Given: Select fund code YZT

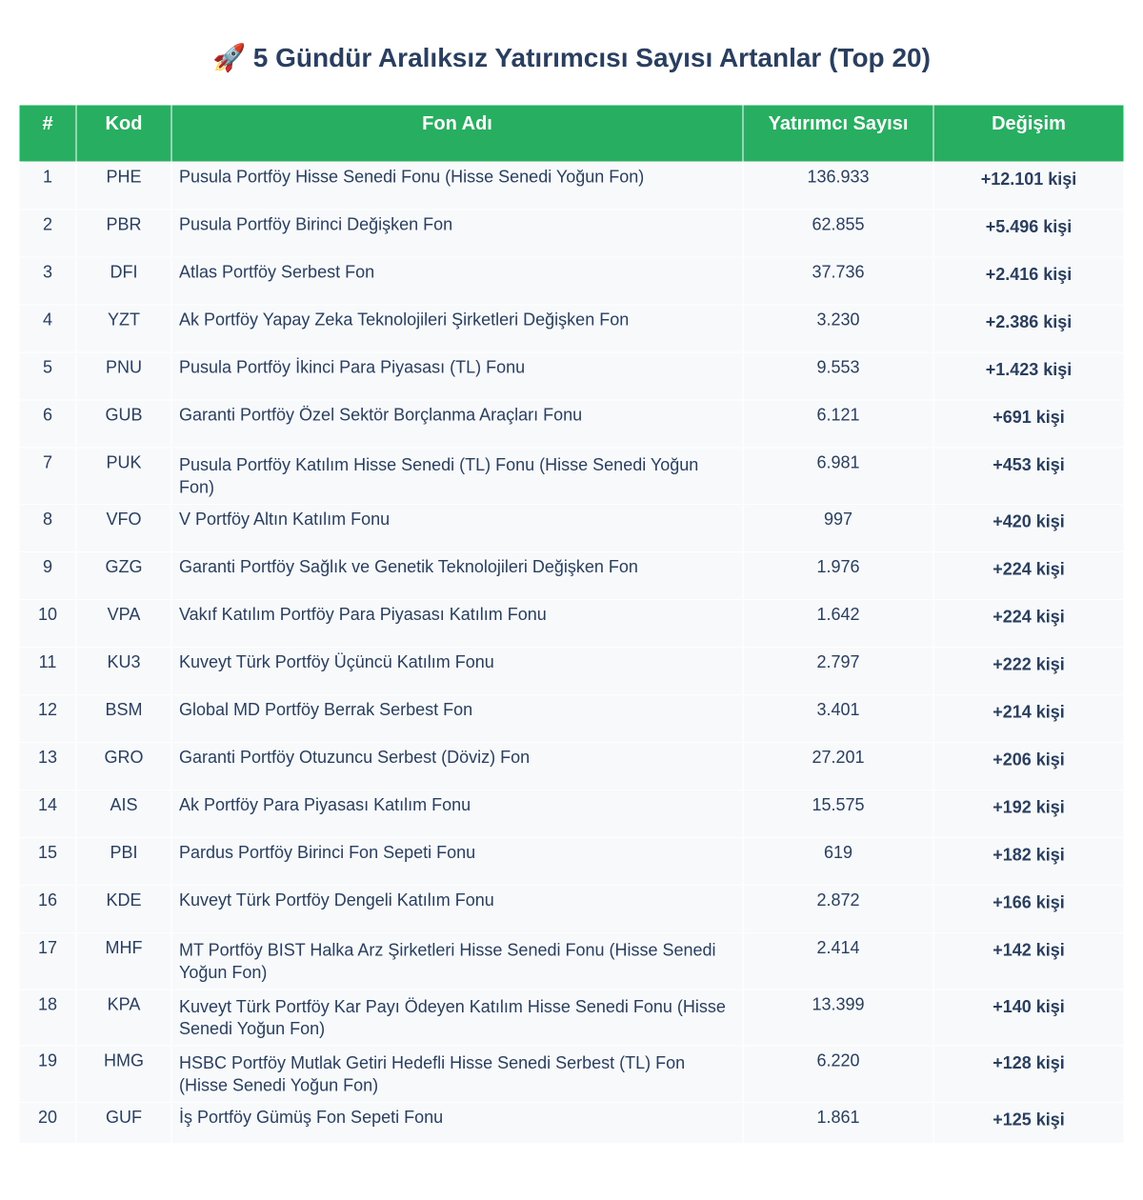Looking at the screenshot, I should pyautogui.click(x=124, y=320).
